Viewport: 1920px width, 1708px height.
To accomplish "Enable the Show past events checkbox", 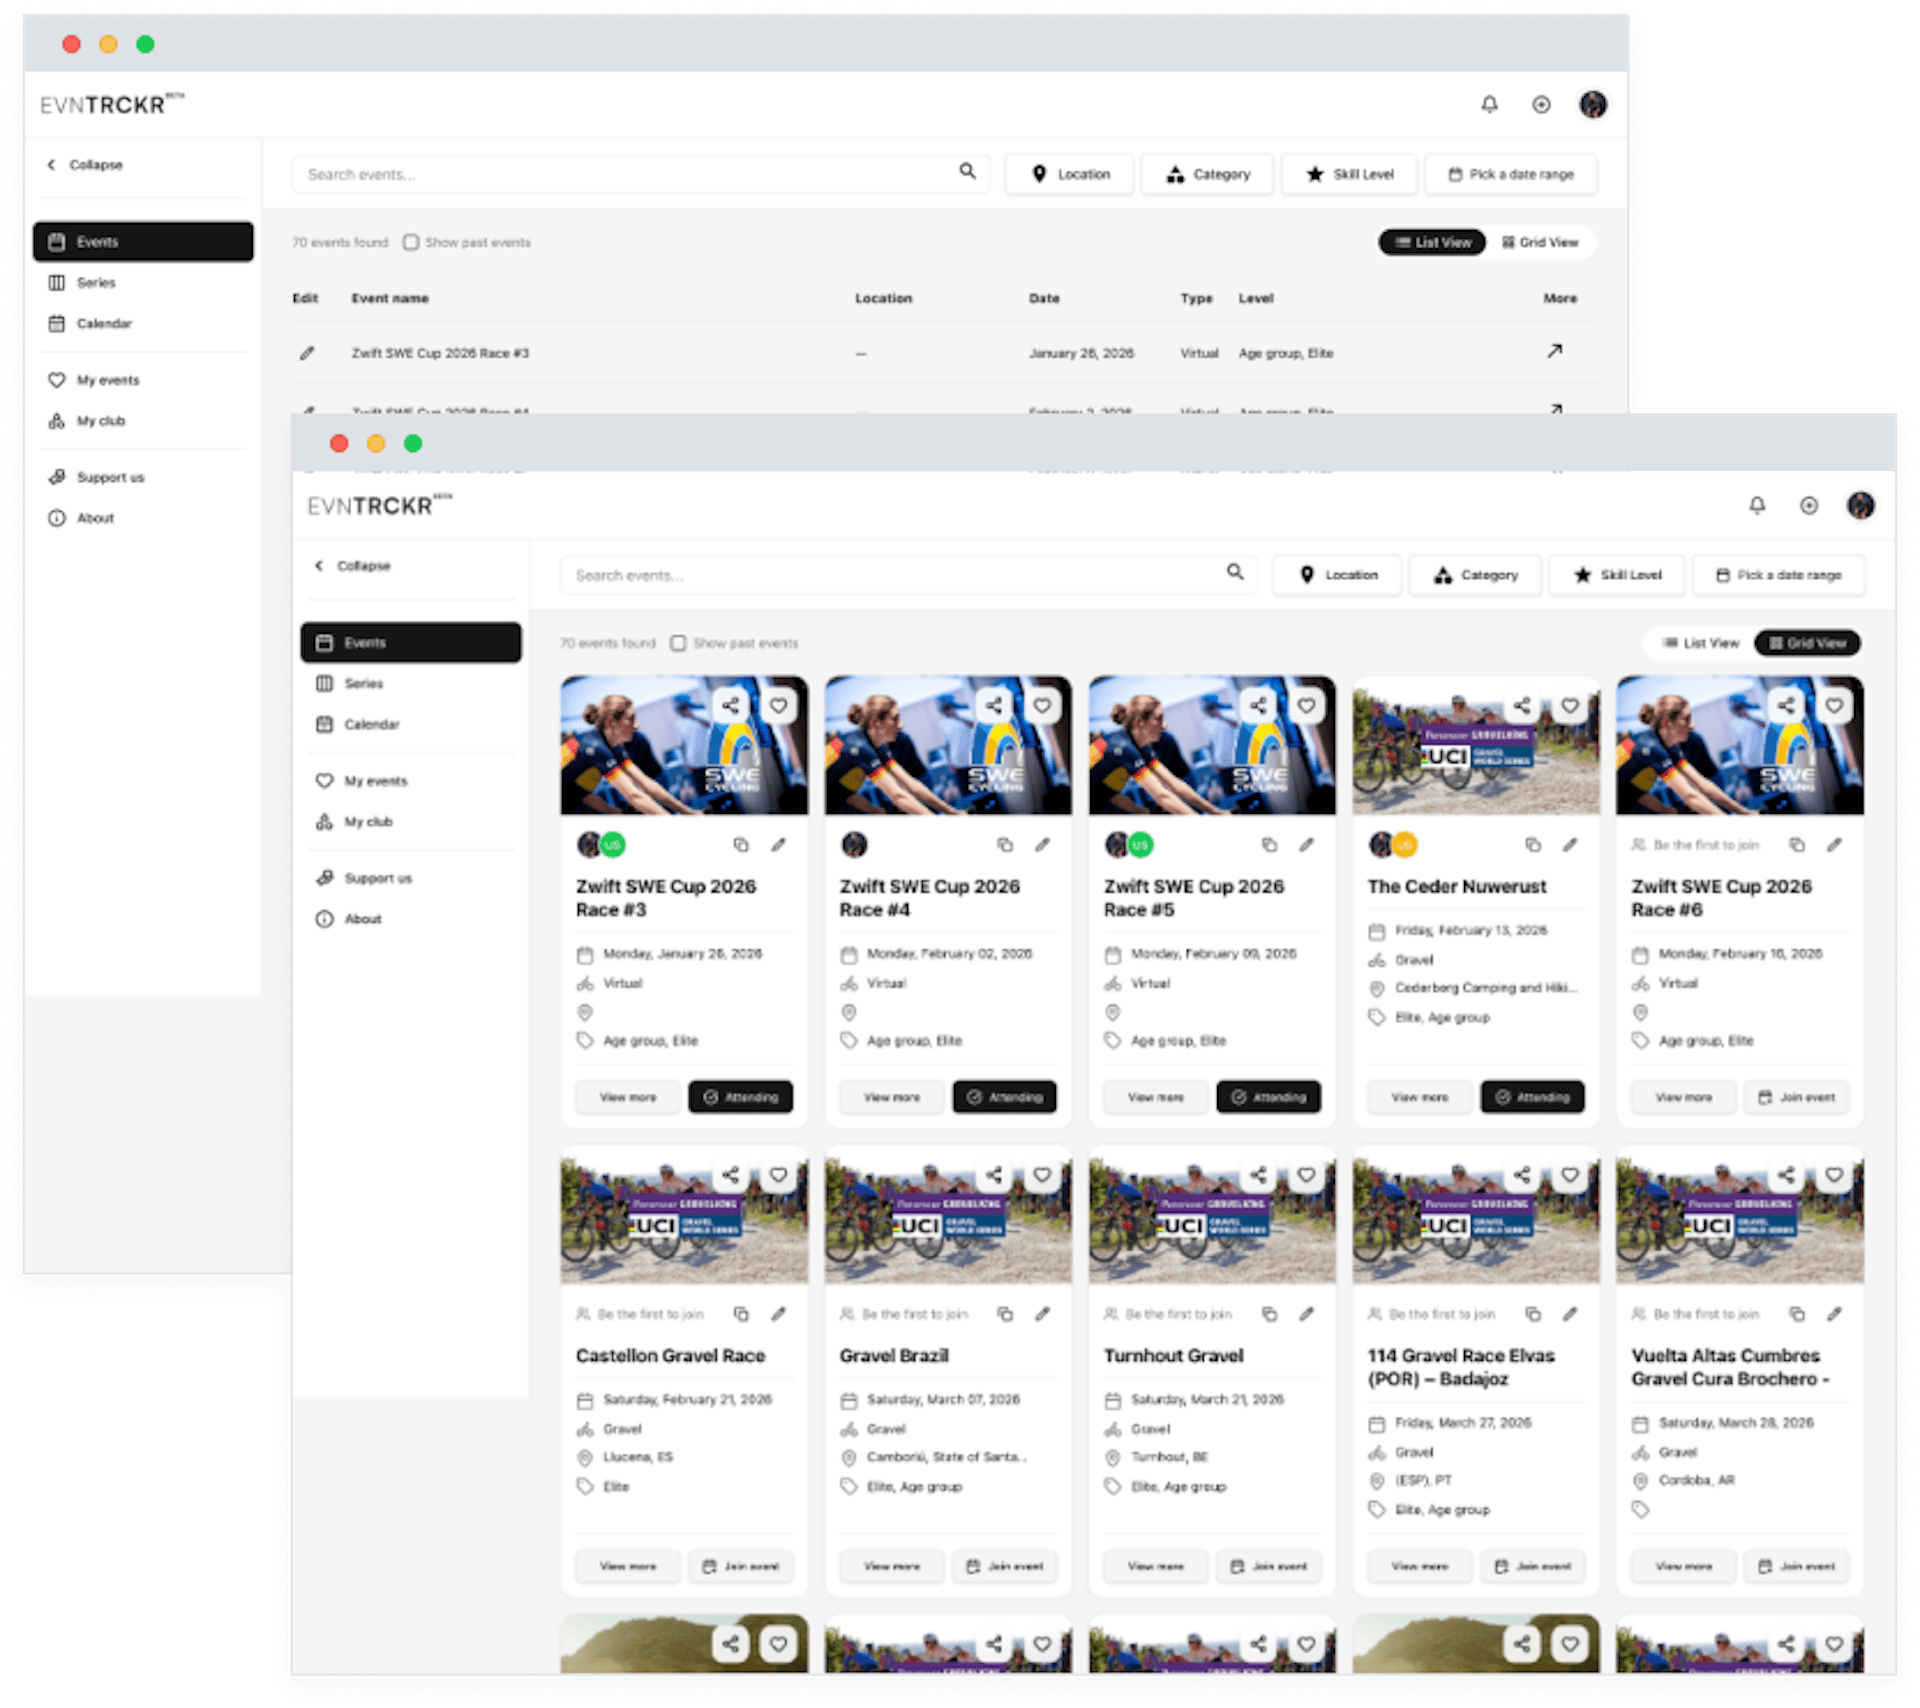I will (679, 643).
